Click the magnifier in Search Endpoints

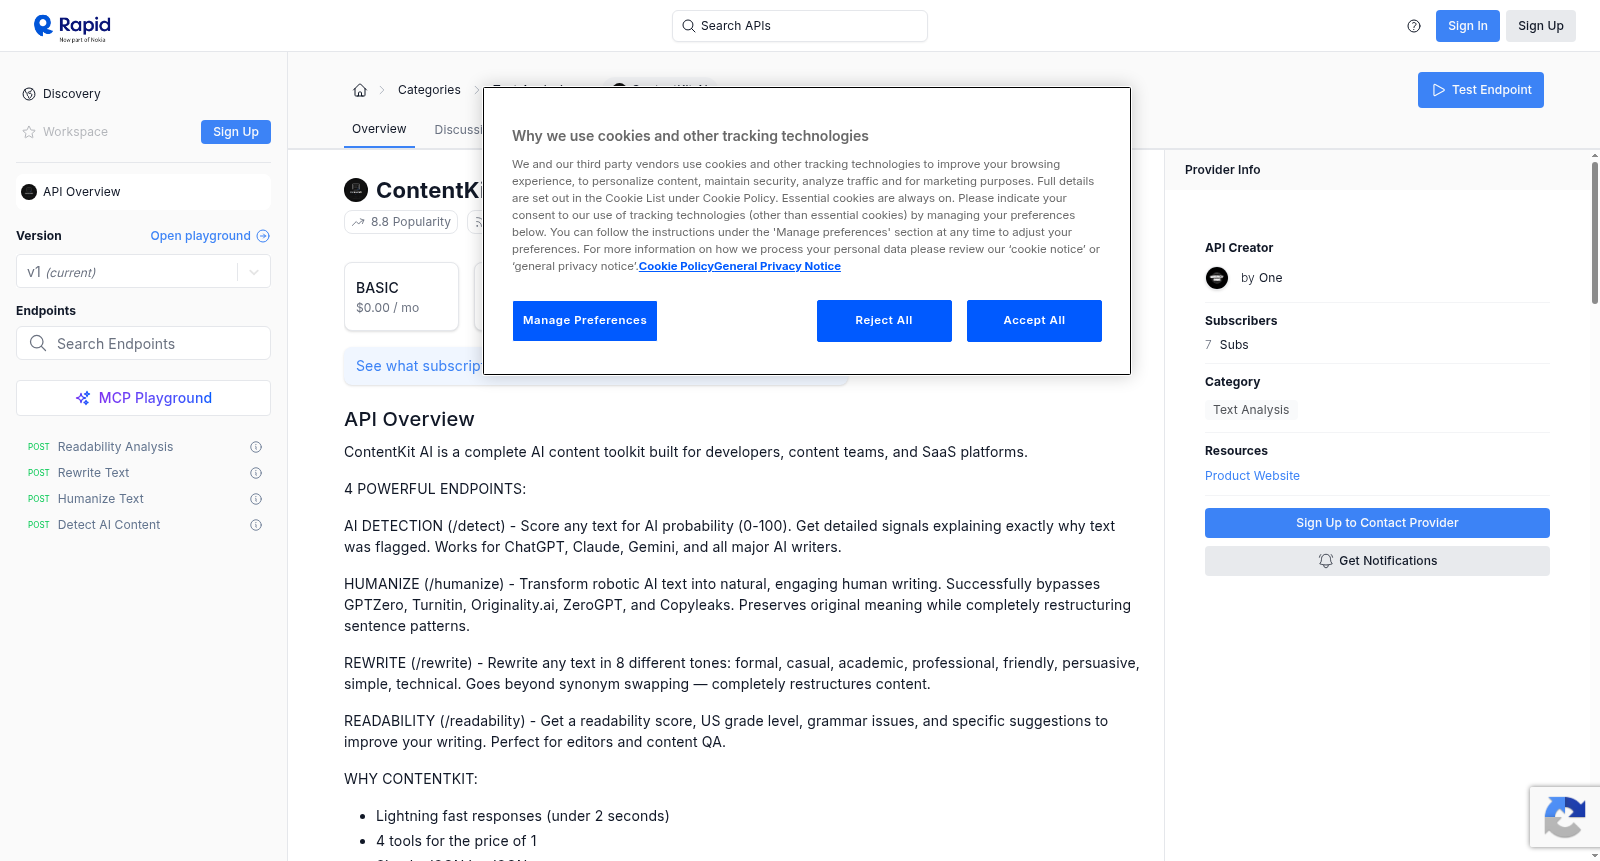[x=38, y=343]
